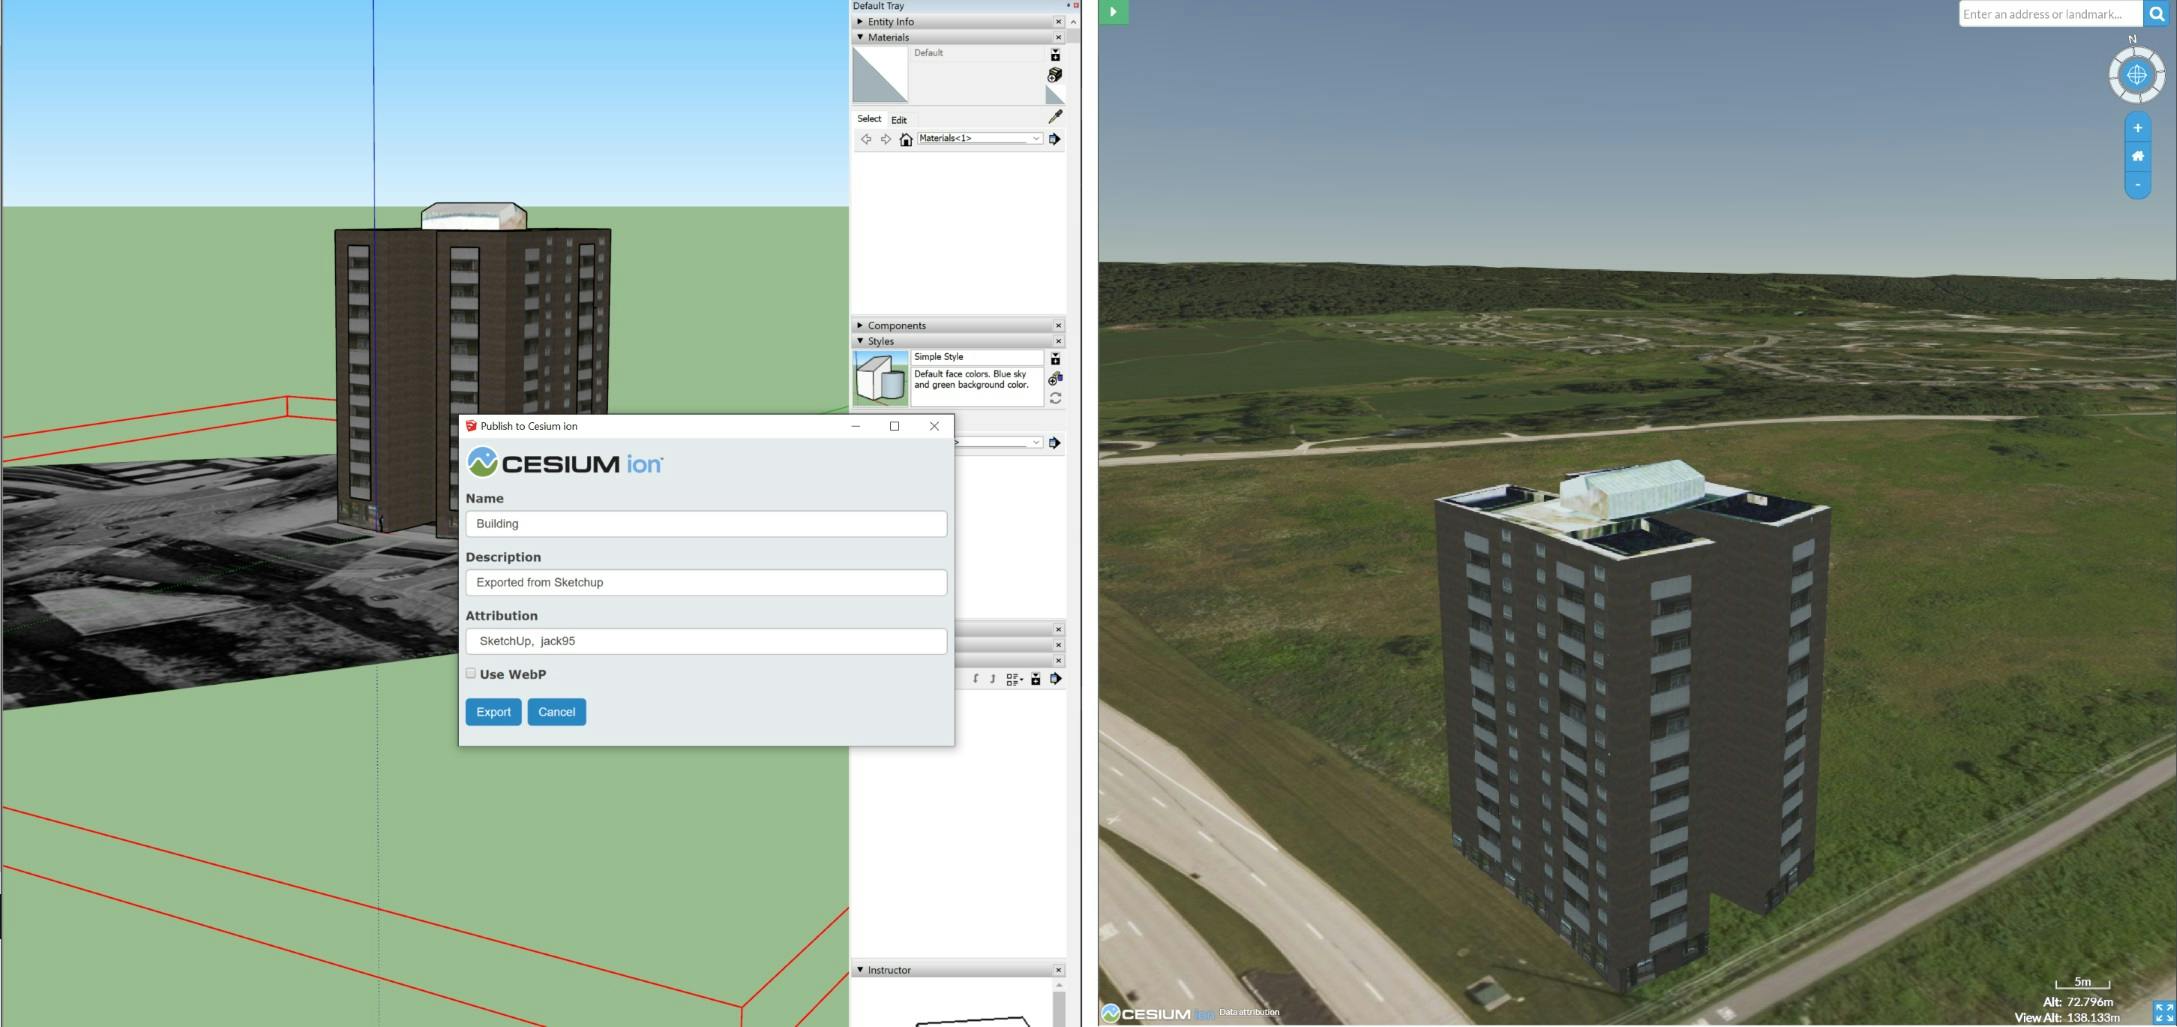This screenshot has height=1027, width=2177.
Task: Click the Update Style refresh icon
Action: point(1053,397)
